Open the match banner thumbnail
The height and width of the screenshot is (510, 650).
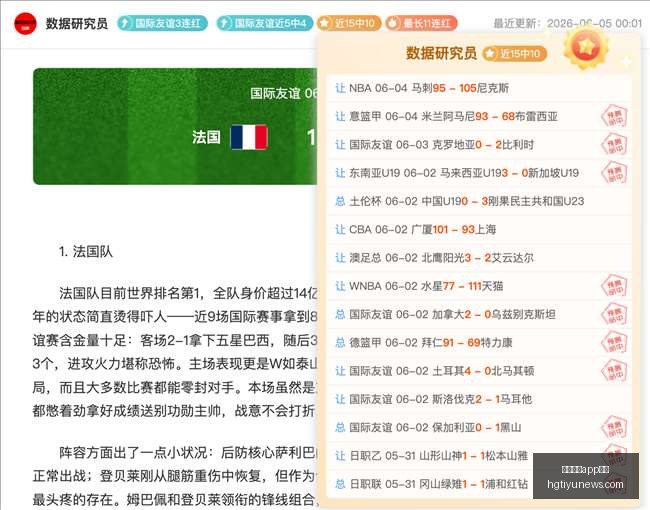coord(175,126)
